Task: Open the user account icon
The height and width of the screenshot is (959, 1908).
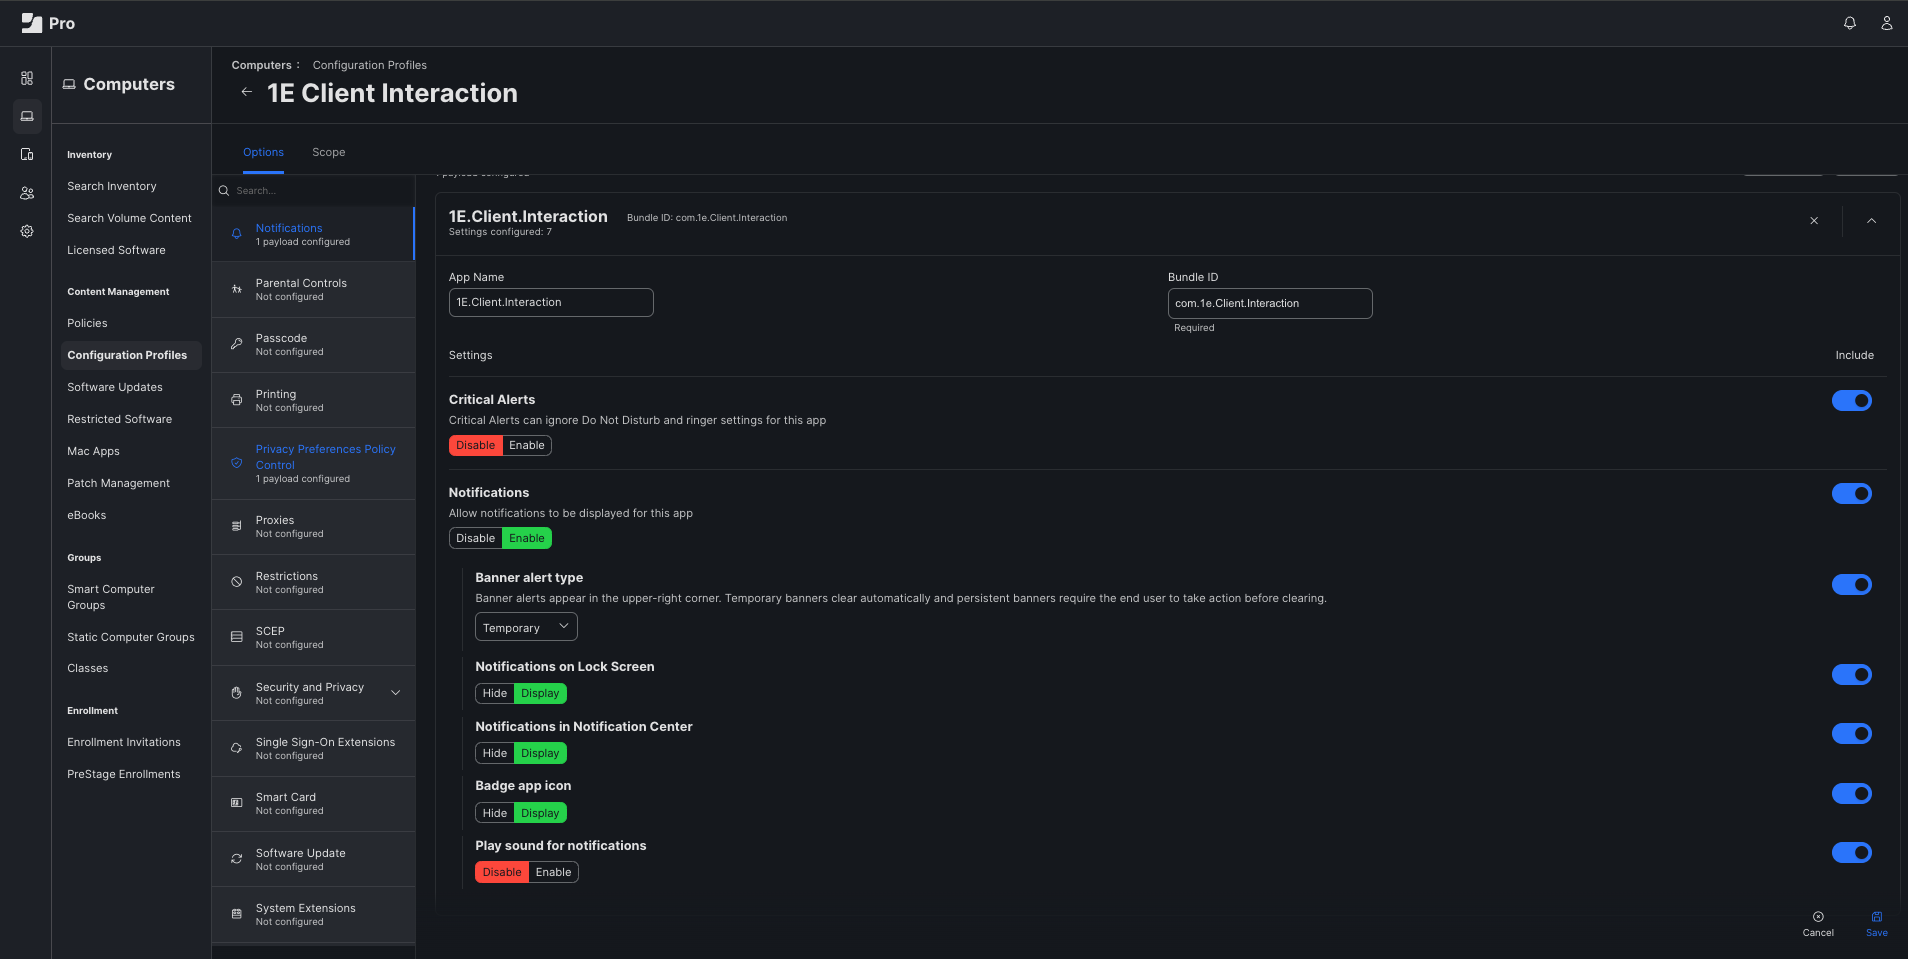Action: click(1886, 23)
